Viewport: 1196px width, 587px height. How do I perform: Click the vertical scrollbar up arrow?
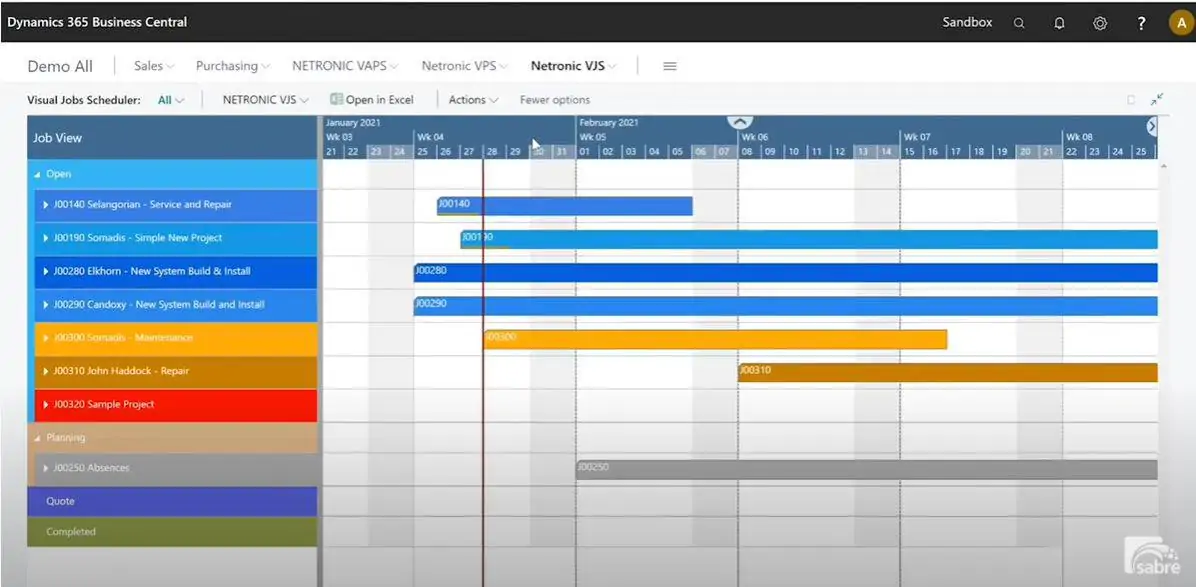point(1162,165)
